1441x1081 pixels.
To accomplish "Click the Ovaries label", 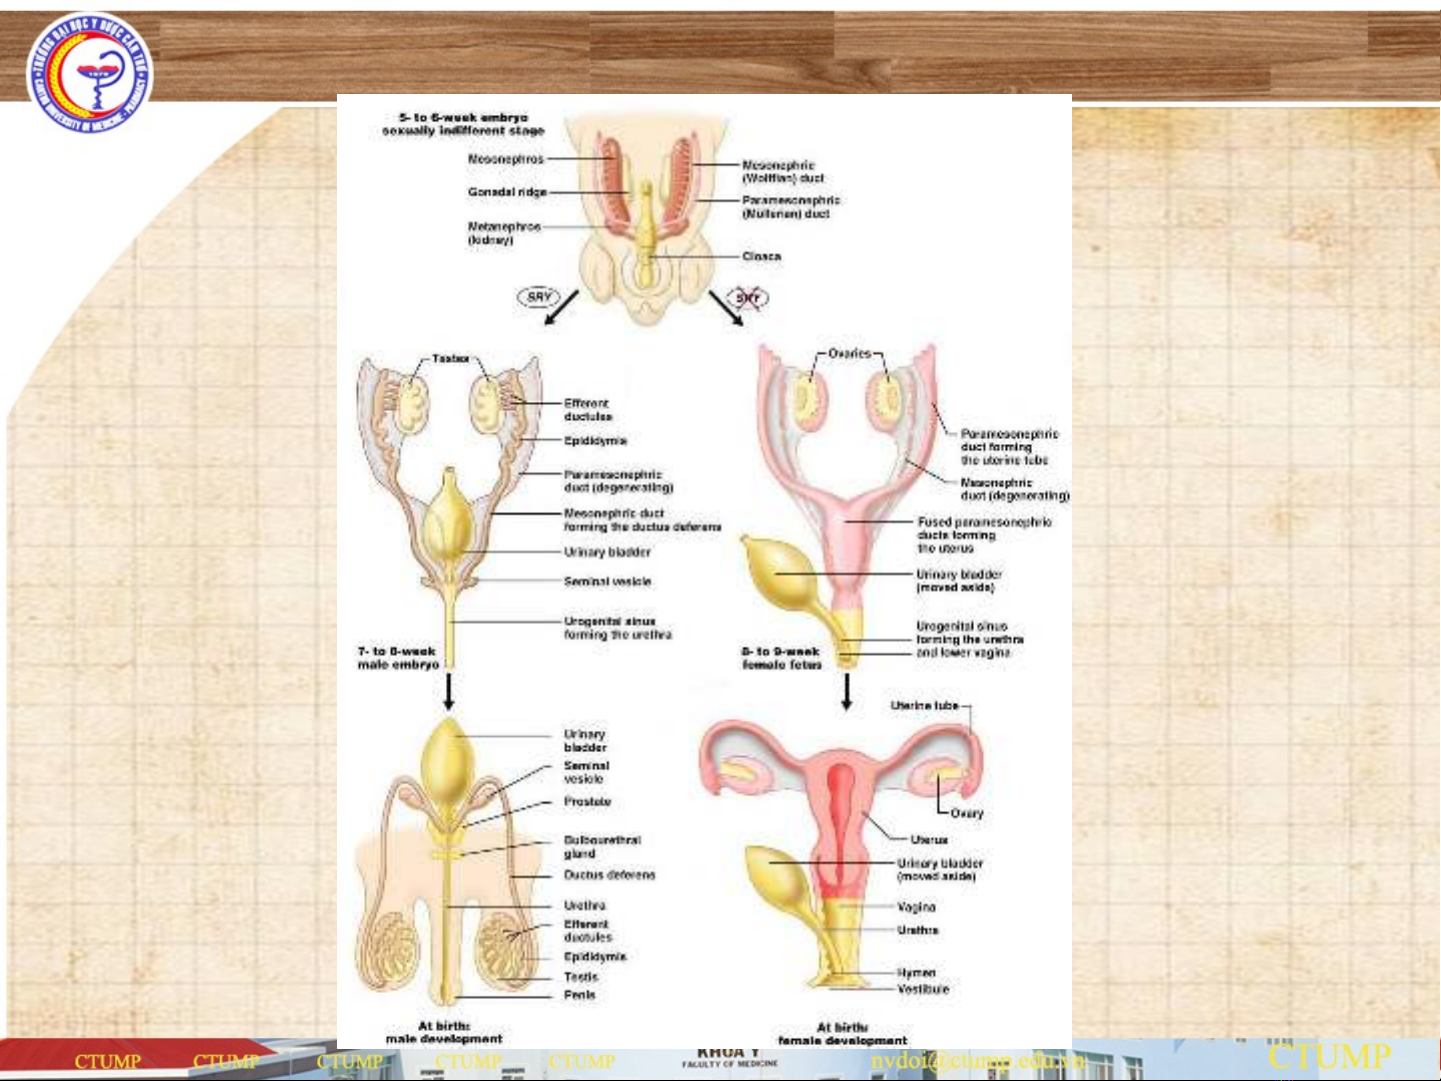I will click(x=850, y=354).
